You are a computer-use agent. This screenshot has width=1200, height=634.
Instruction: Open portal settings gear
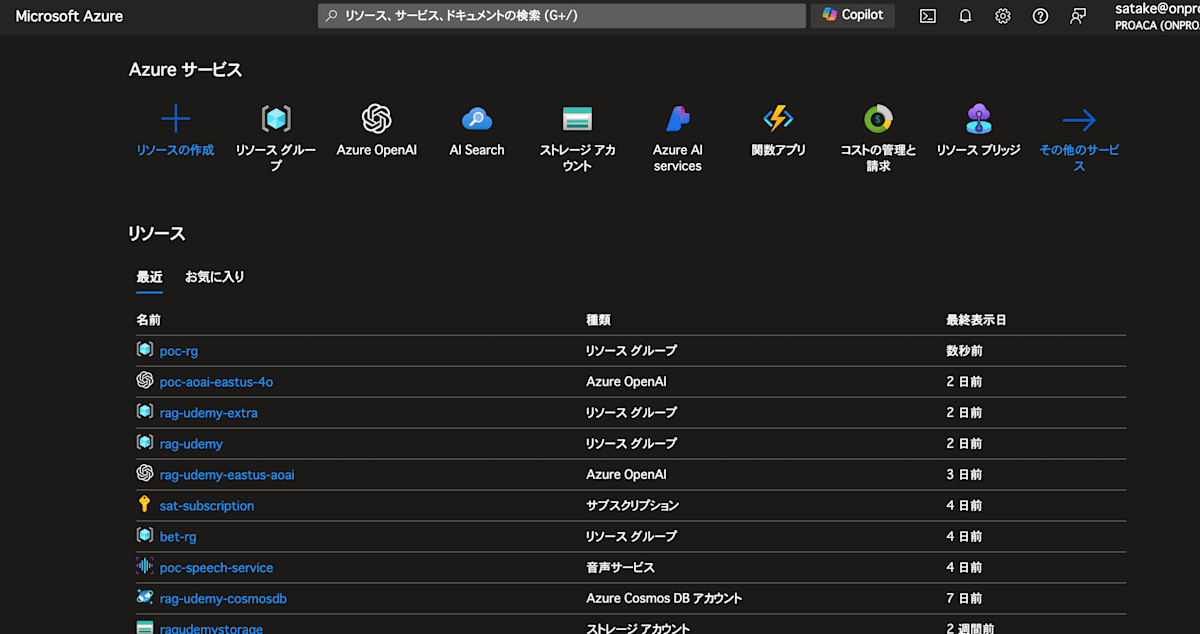[x=1003, y=16]
